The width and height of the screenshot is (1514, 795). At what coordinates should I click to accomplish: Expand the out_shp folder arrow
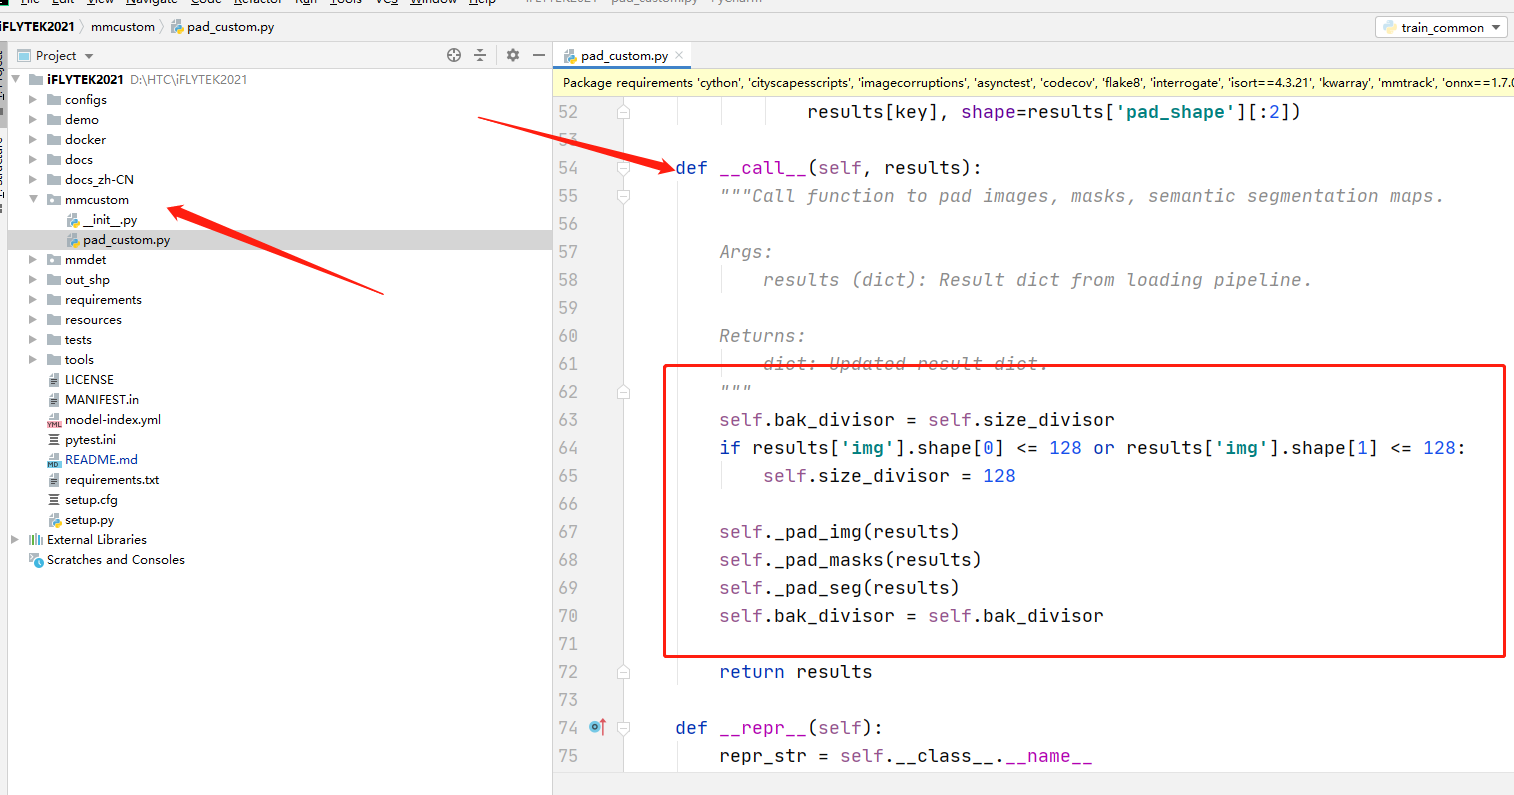pos(33,279)
